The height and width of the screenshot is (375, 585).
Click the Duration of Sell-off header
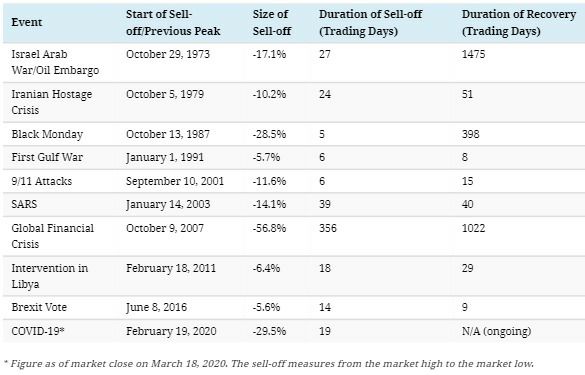click(370, 22)
